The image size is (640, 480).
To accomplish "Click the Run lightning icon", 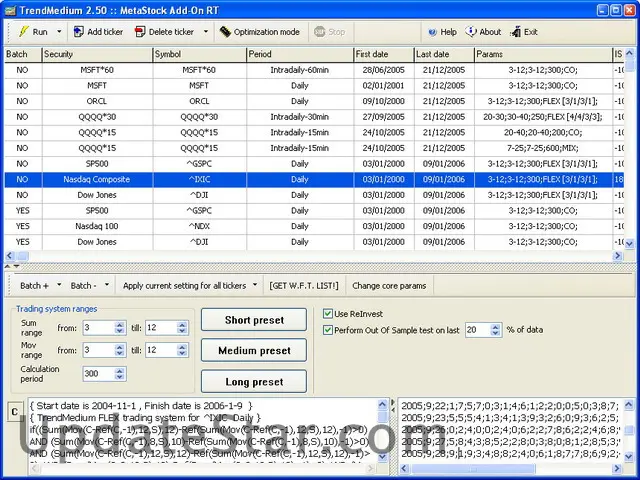I will click(24, 31).
